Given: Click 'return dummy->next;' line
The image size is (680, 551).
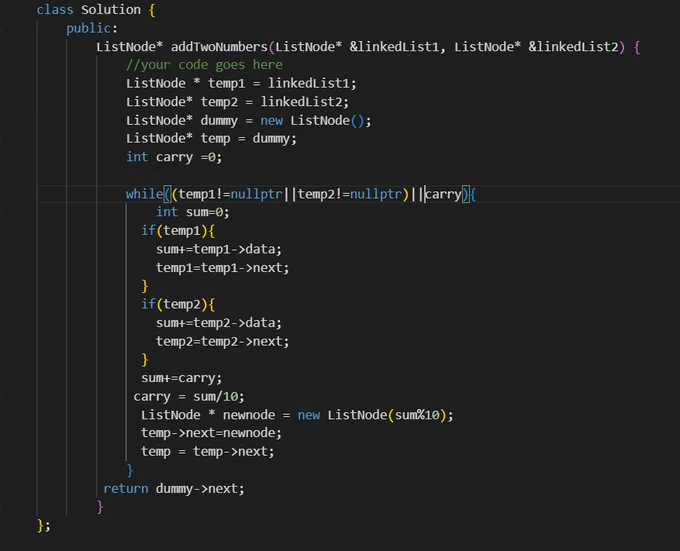Looking at the screenshot, I should point(174,489).
